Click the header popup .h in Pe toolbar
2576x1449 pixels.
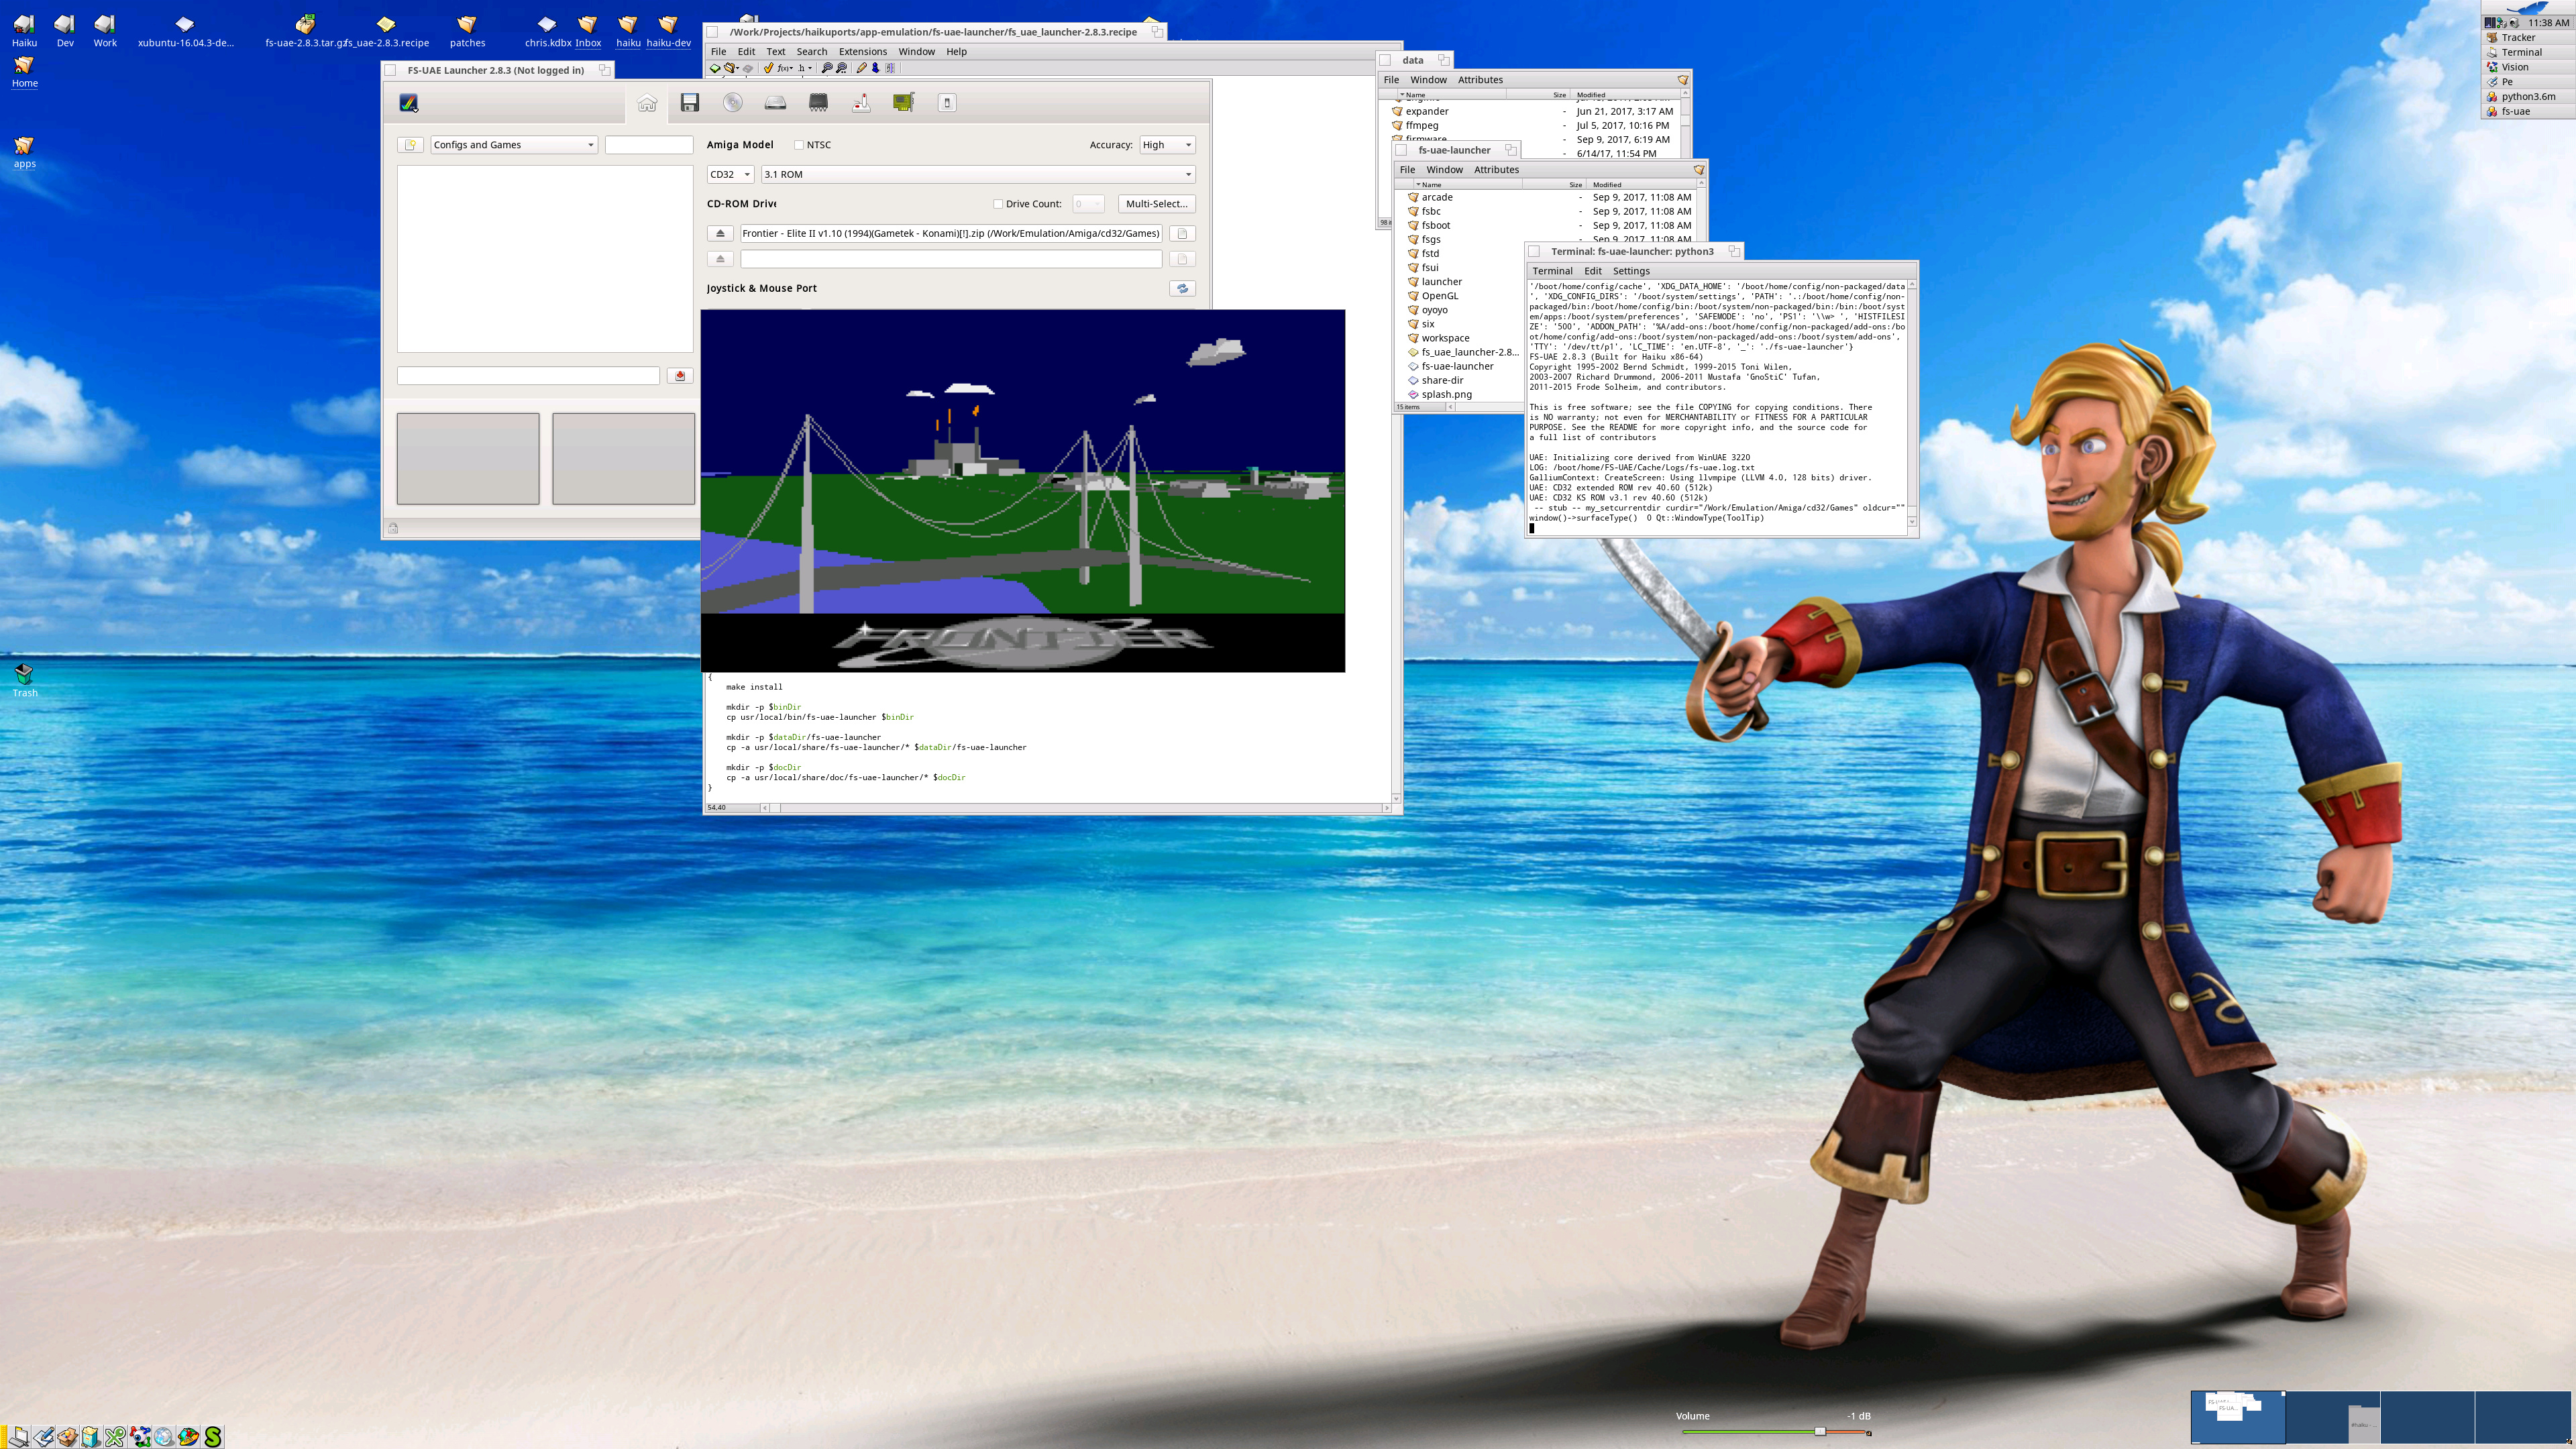point(804,68)
